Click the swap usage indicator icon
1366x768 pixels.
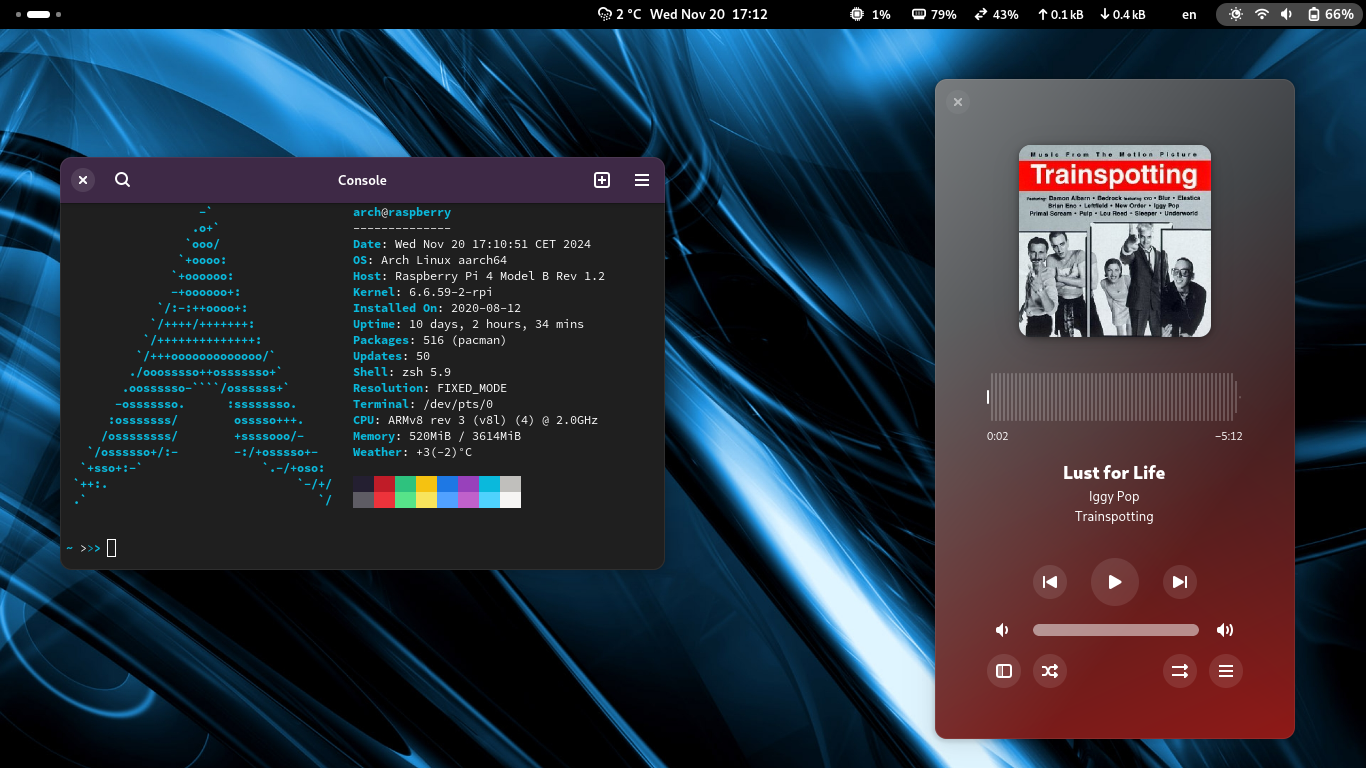[x=981, y=14]
